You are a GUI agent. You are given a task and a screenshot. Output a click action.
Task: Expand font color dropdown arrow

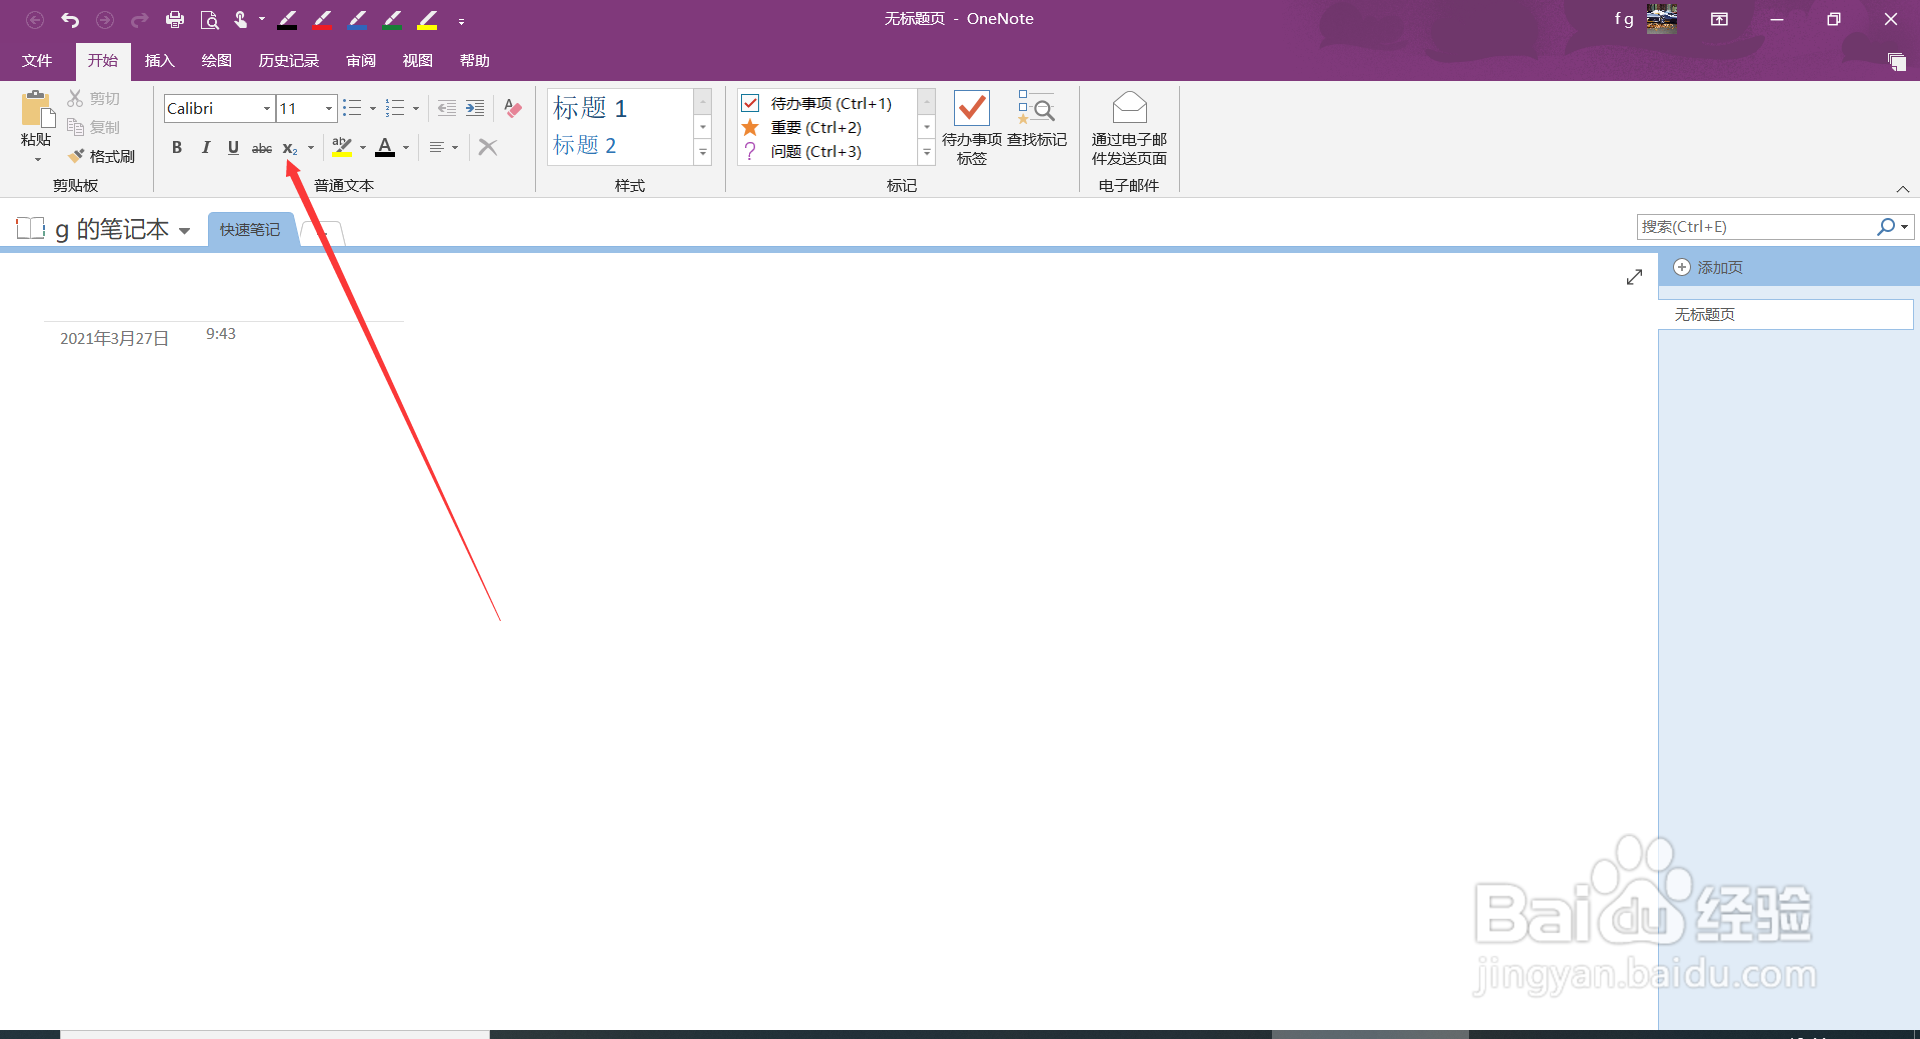pyautogui.click(x=406, y=148)
